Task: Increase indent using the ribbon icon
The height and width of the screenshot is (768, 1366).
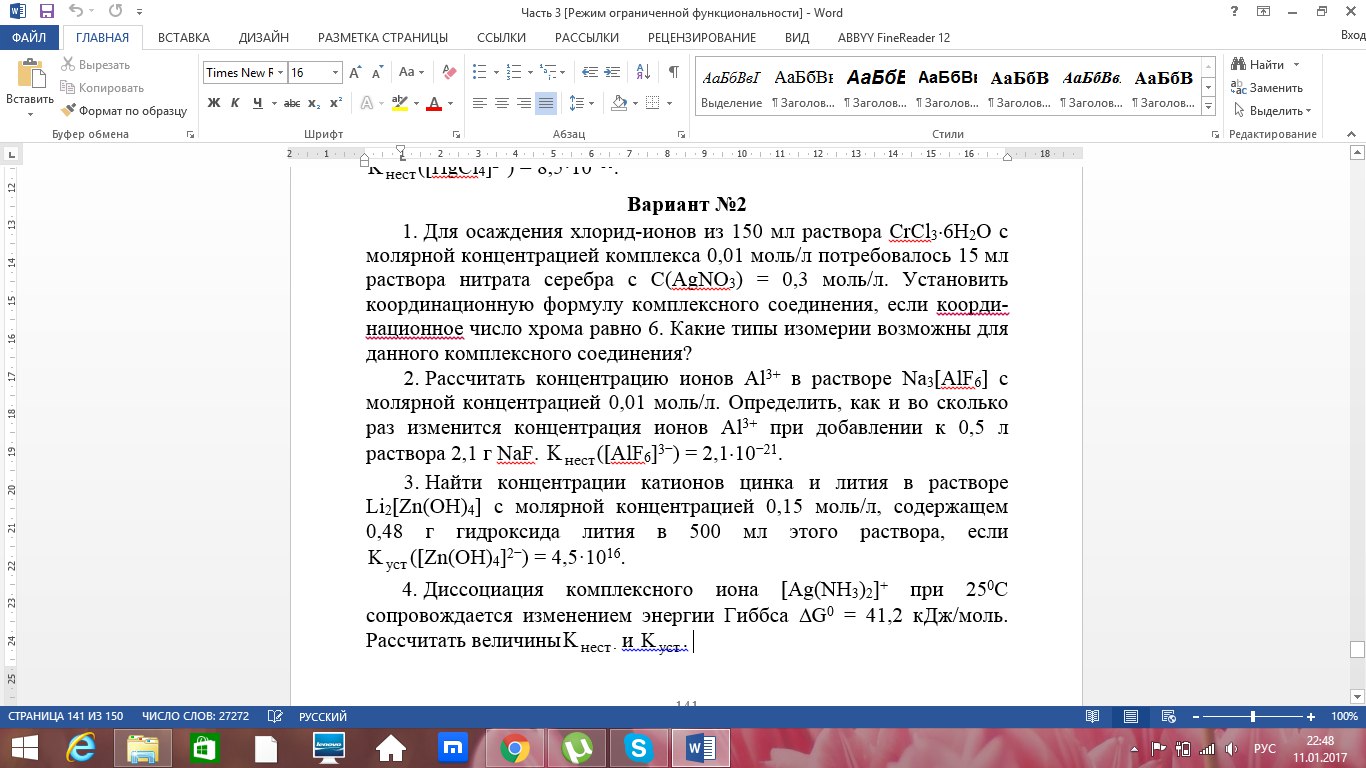Action: pyautogui.click(x=614, y=72)
